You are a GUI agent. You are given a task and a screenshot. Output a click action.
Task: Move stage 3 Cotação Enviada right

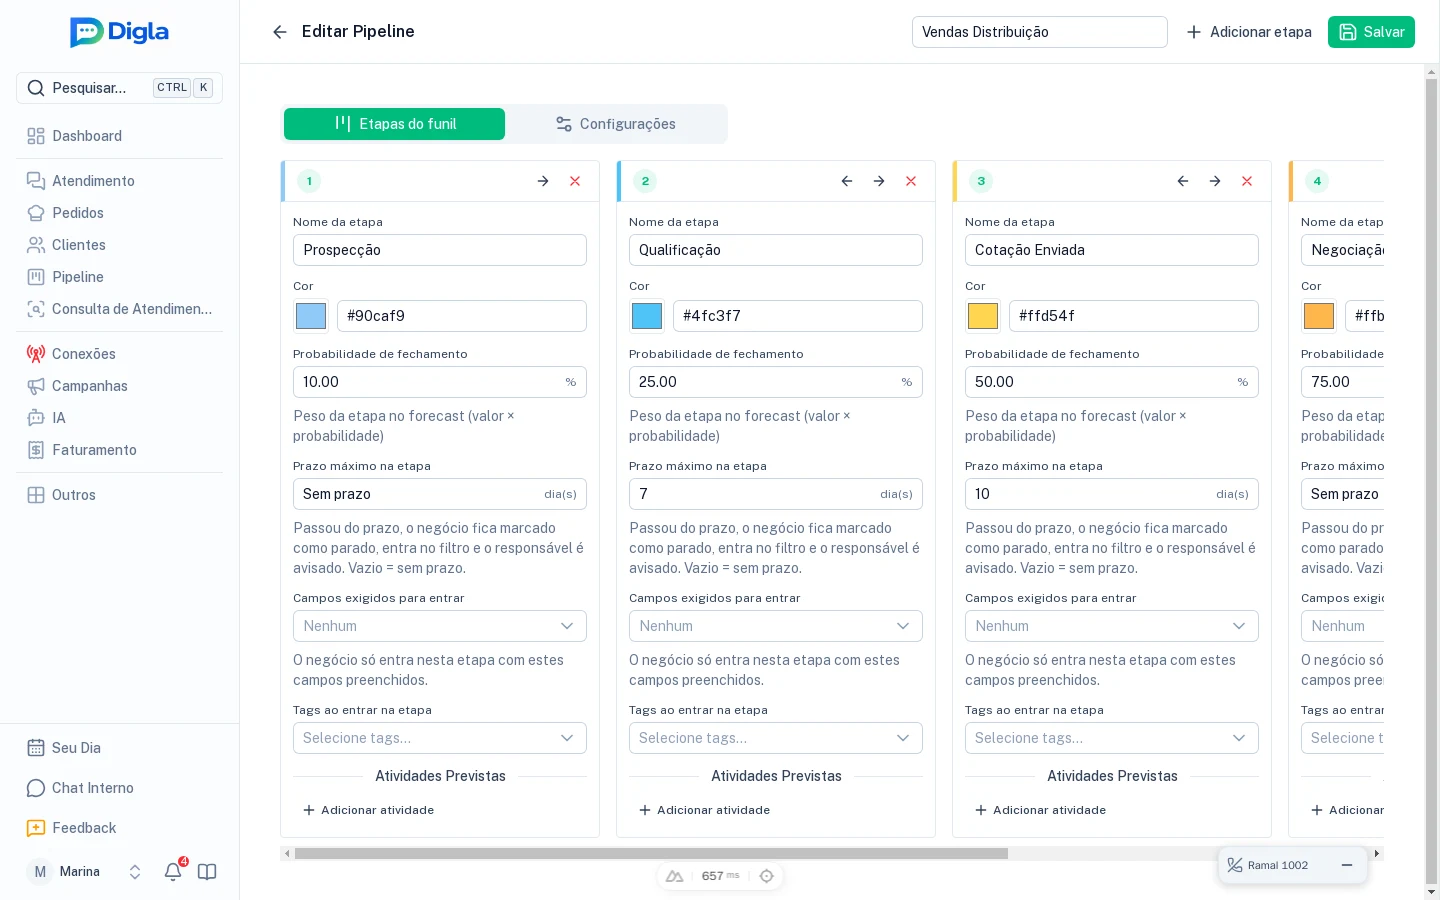point(1215,181)
